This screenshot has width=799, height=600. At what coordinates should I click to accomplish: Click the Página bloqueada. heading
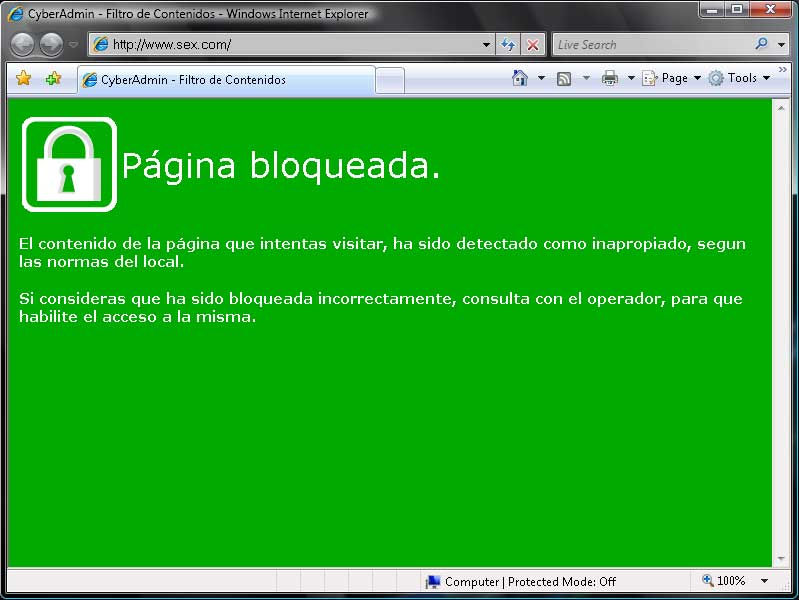tap(280, 166)
